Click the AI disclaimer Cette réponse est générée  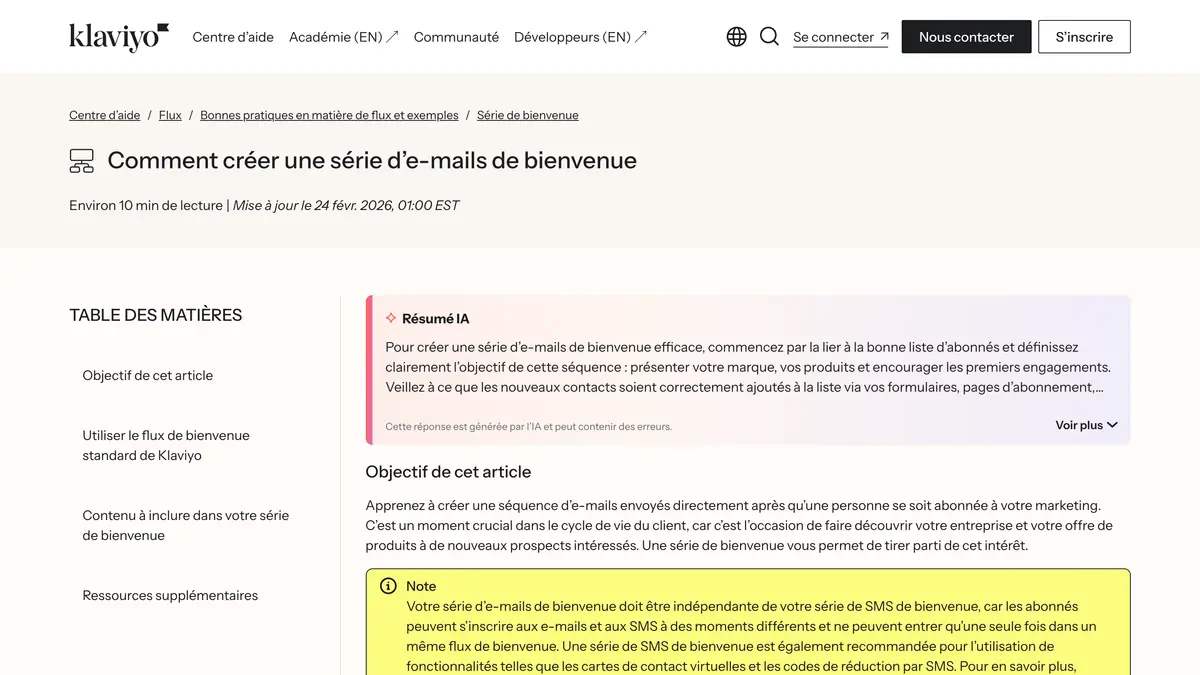click(x=529, y=427)
